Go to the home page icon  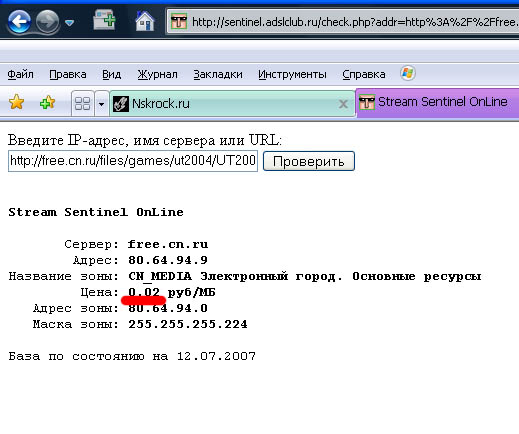(x=145, y=21)
